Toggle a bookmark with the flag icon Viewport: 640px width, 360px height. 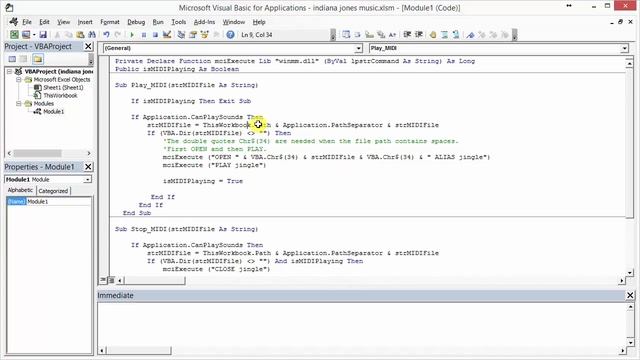pos(470,35)
